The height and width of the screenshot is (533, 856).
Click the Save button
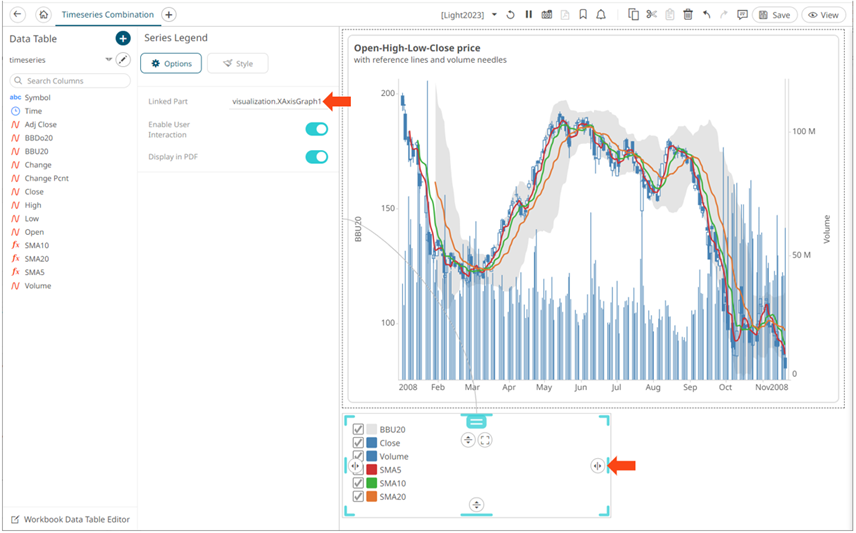[774, 15]
